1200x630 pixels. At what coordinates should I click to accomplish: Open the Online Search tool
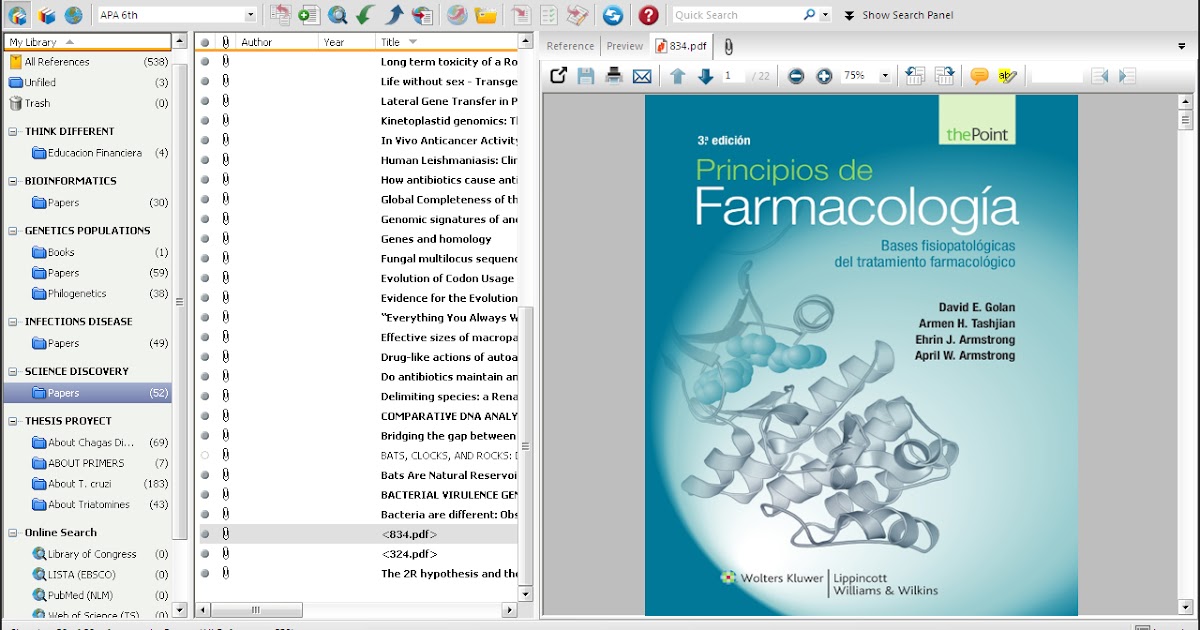tap(338, 15)
